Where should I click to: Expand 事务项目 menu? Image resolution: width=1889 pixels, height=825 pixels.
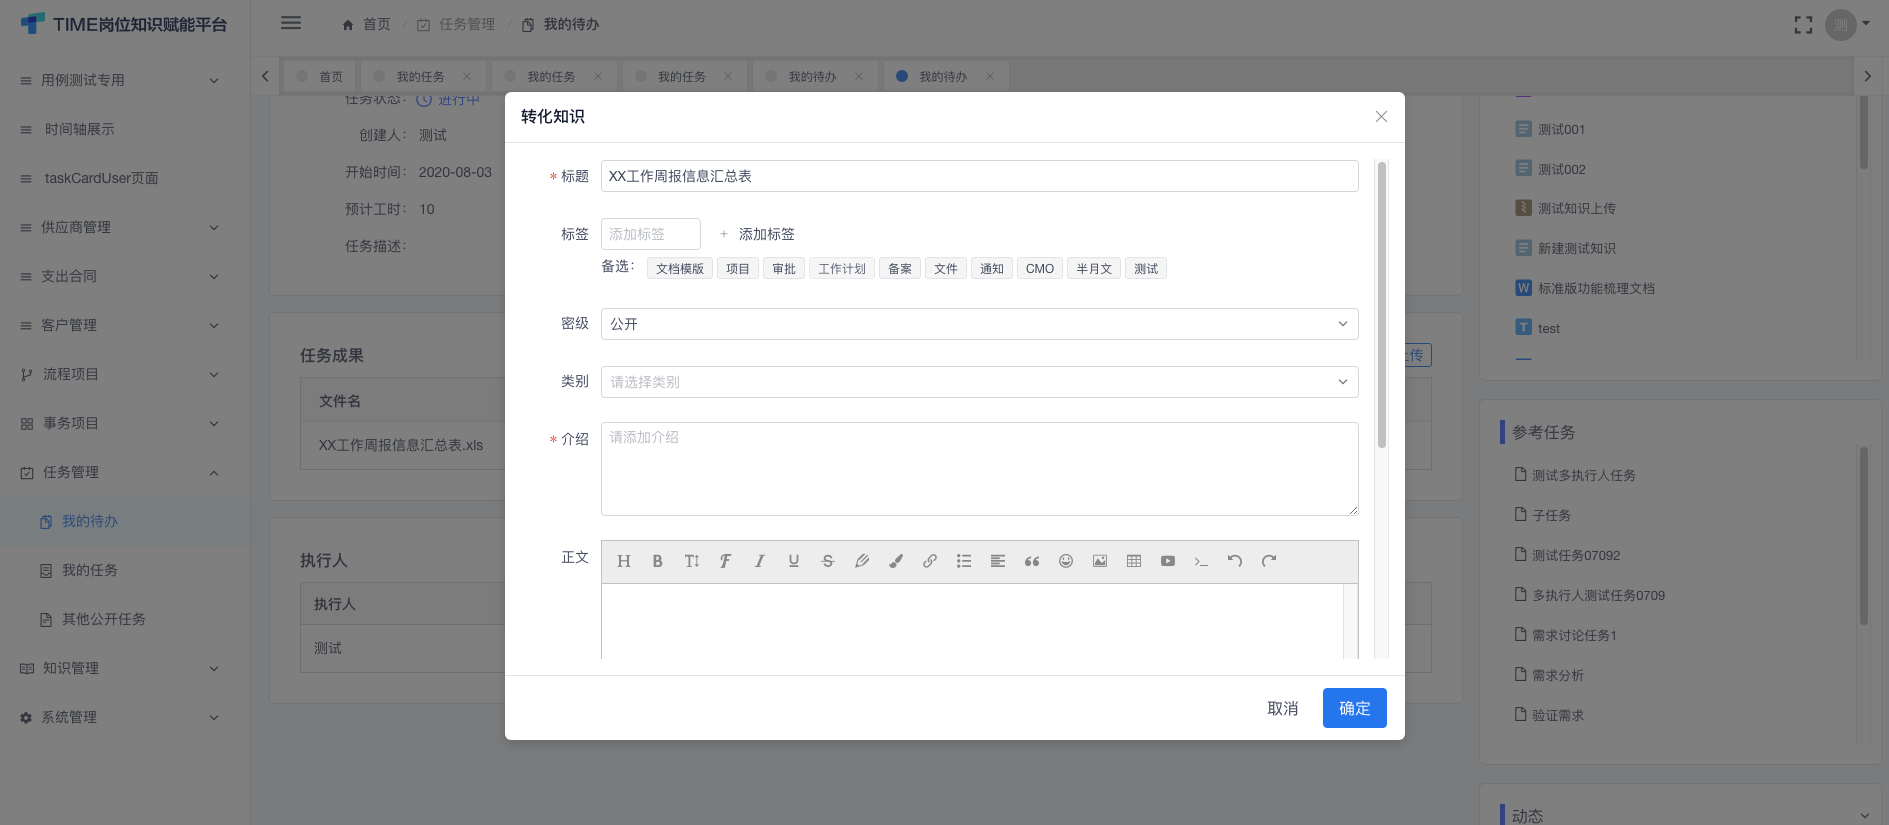[125, 423]
